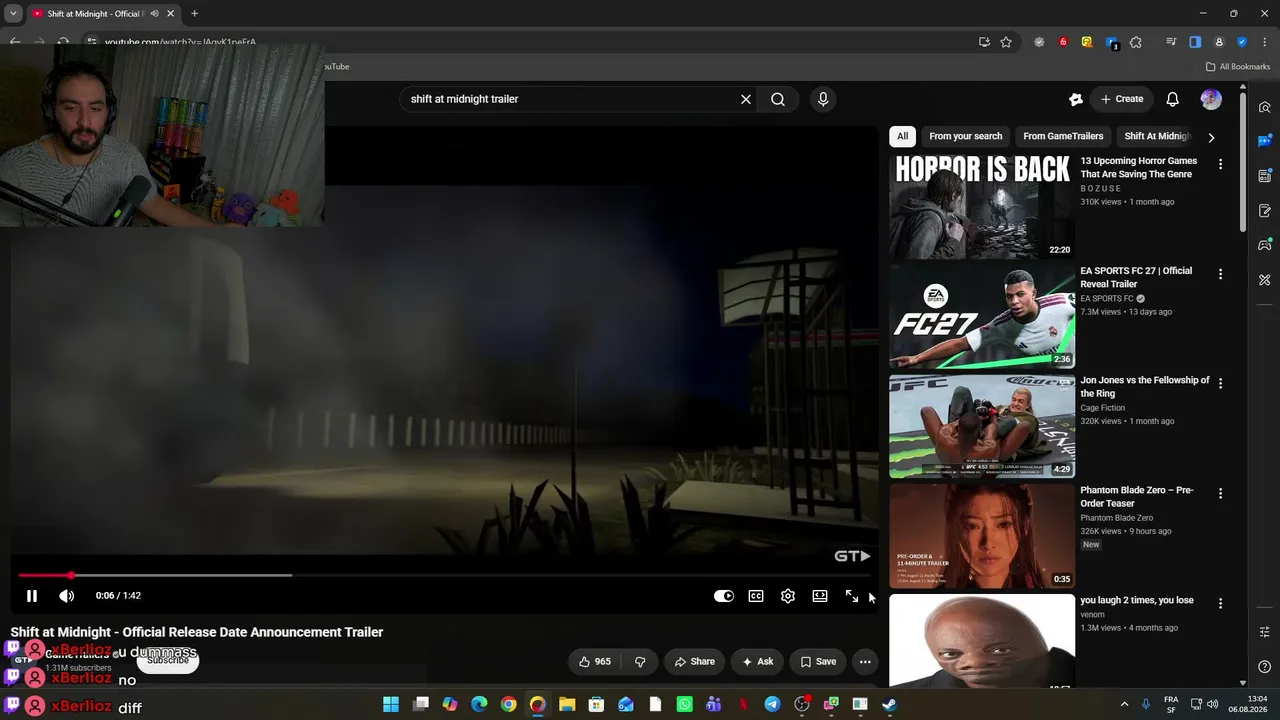Image resolution: width=1280 pixels, height=720 pixels.
Task: Open Chrome tab search dropdown arrow
Action: coord(13,13)
